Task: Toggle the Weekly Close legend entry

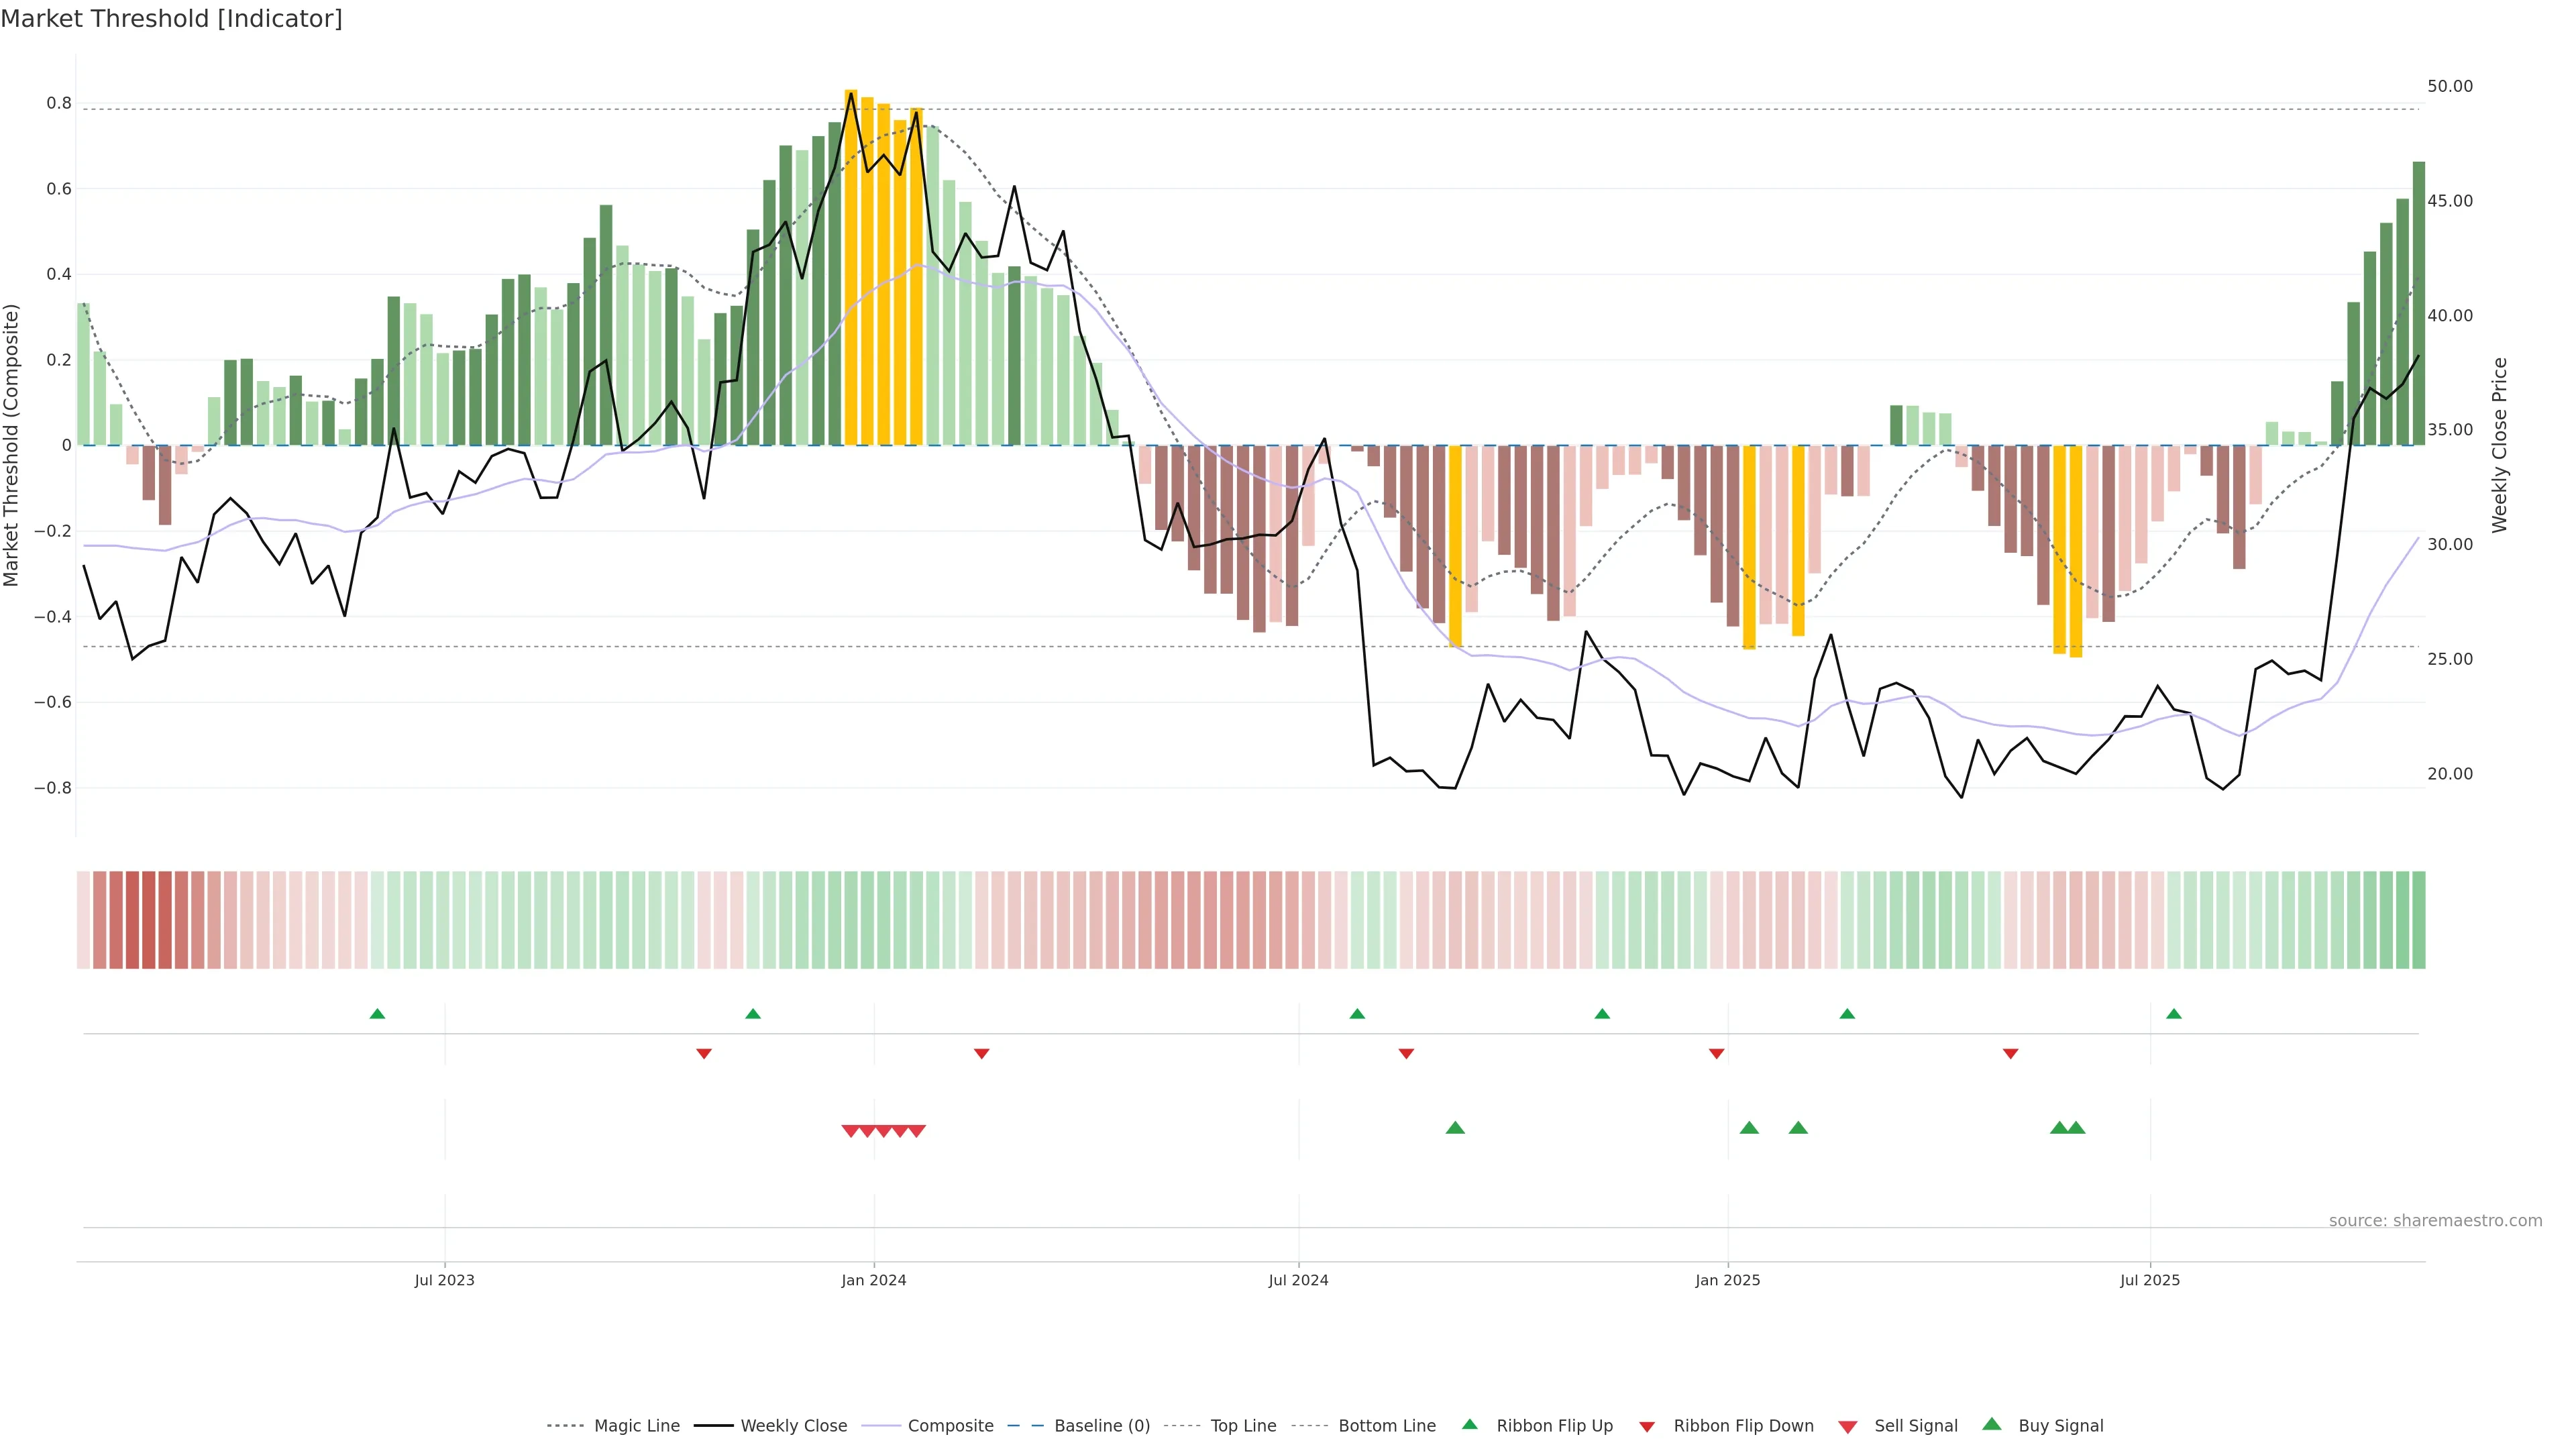Action: (793, 1426)
